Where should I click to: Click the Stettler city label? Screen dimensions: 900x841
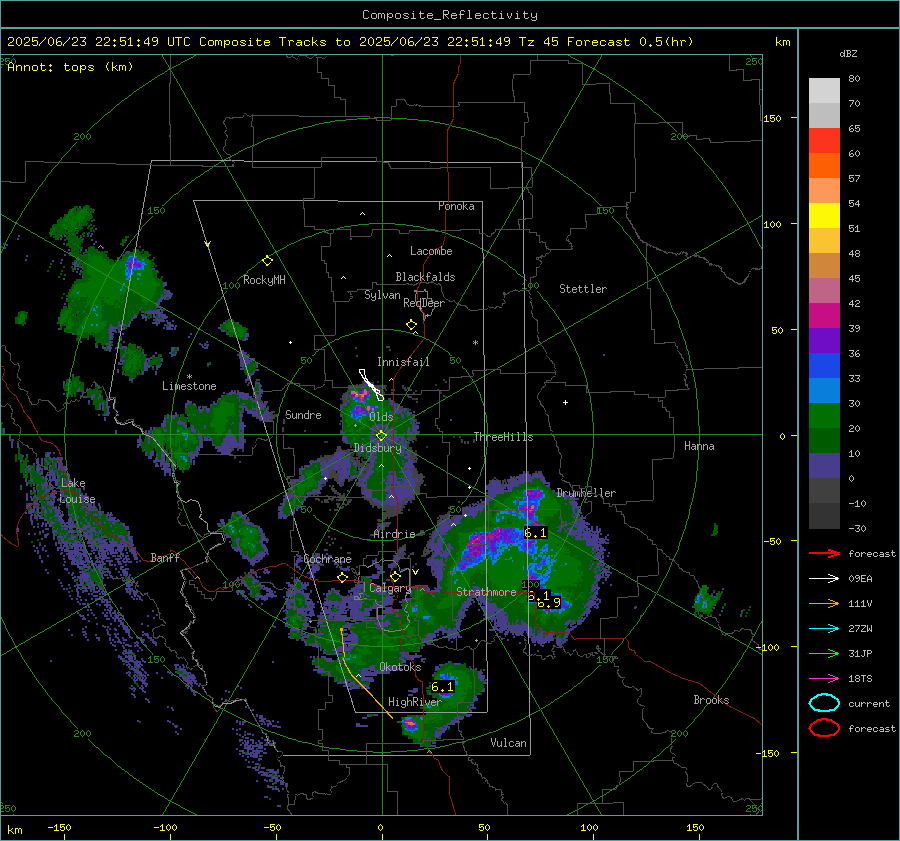point(583,289)
